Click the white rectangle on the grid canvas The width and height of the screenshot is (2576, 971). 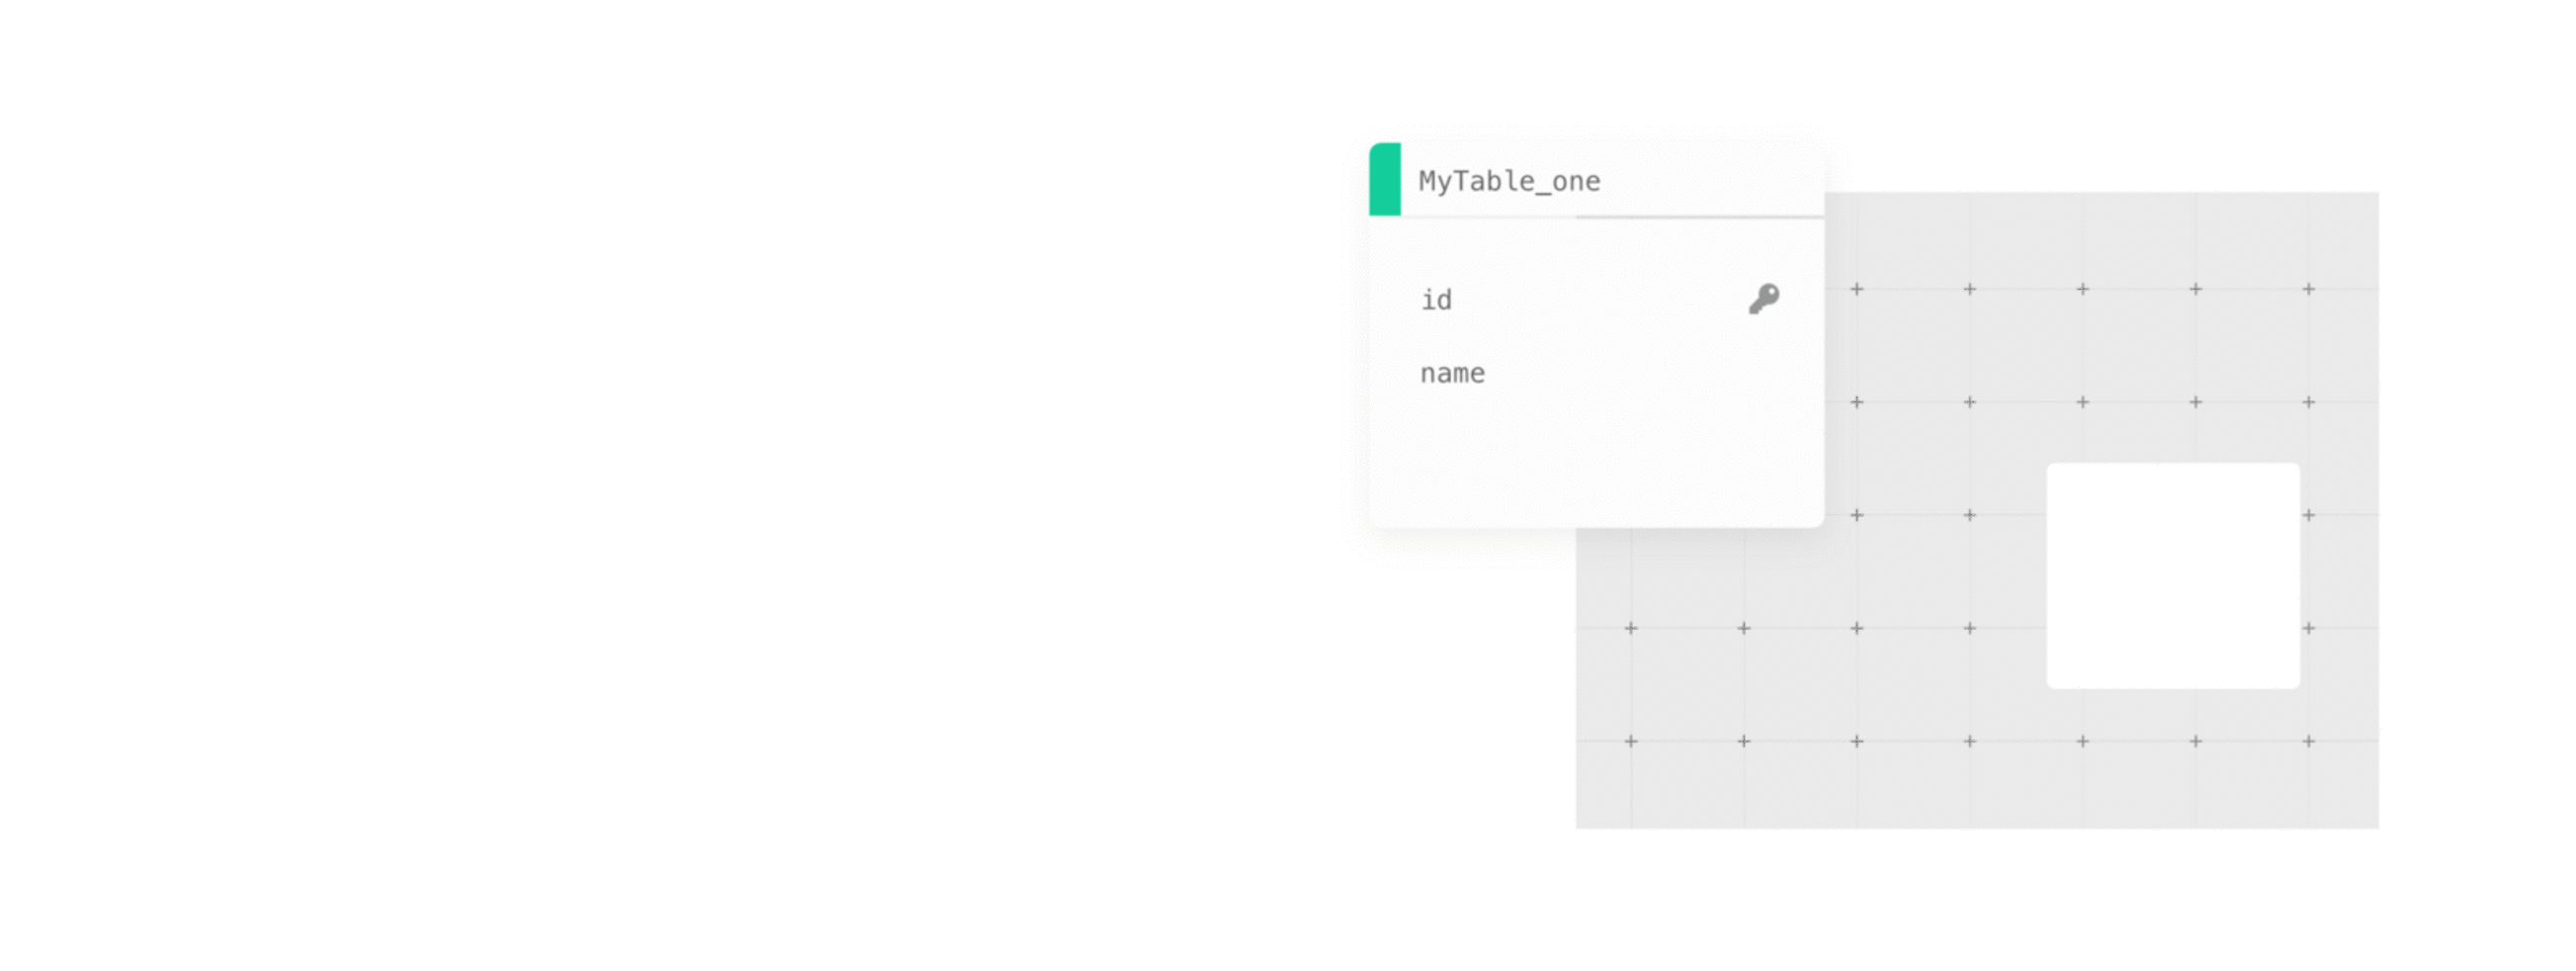coord(2172,576)
